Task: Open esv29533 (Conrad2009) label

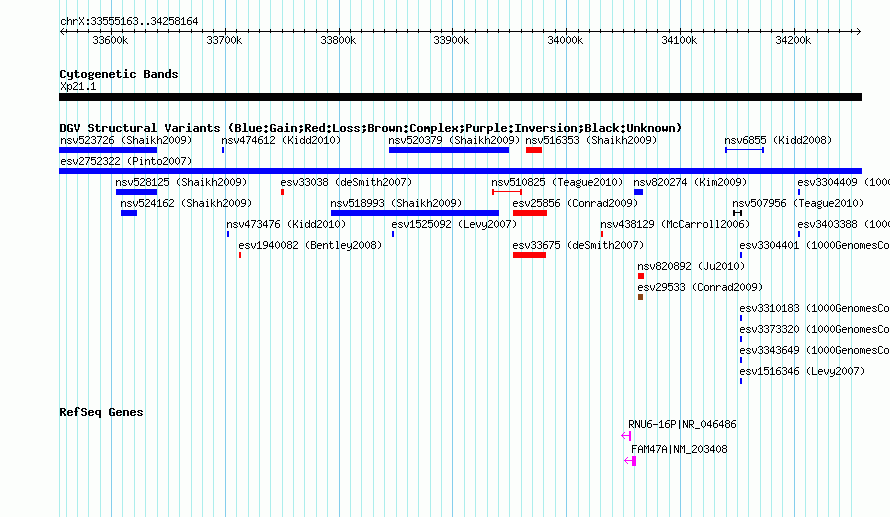Action: click(700, 287)
